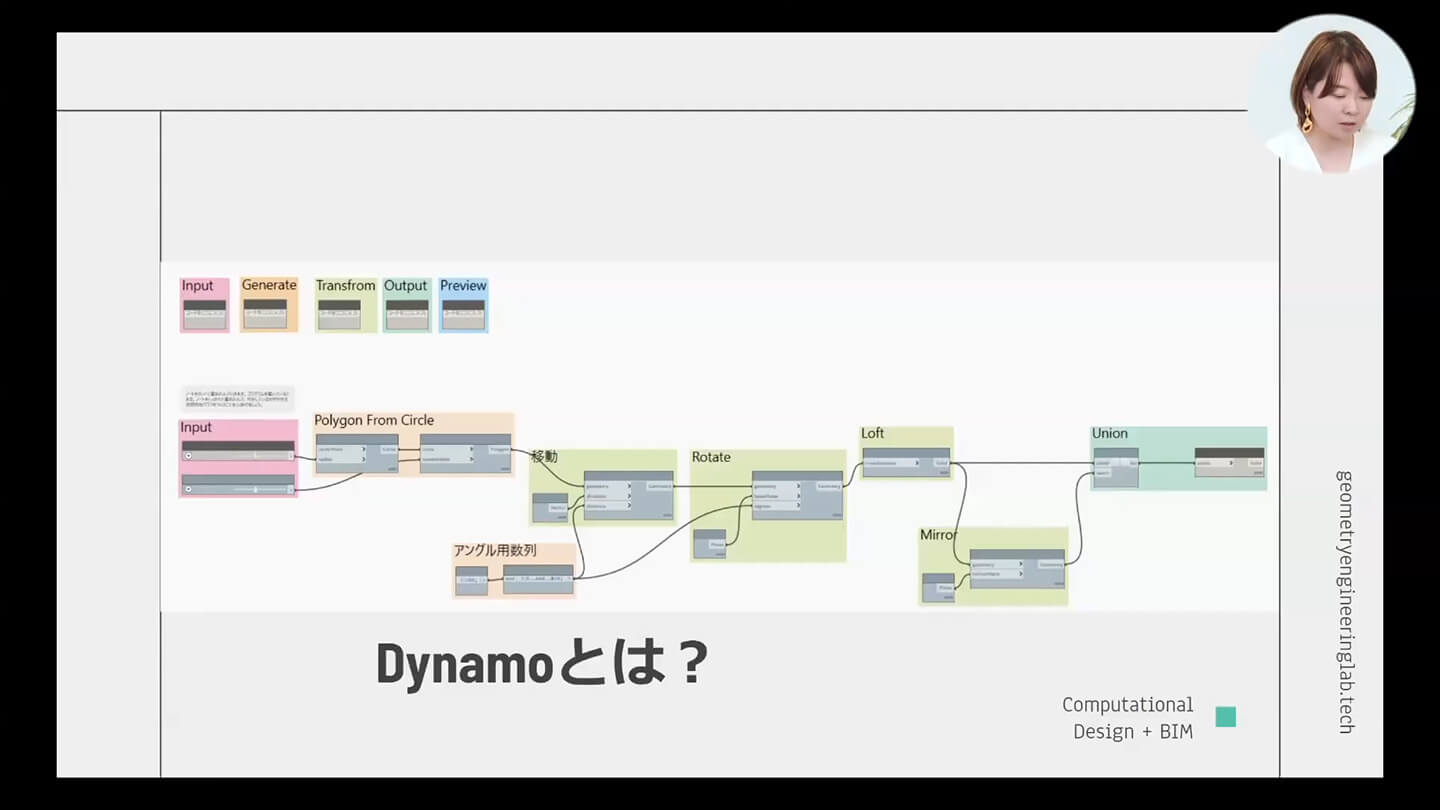
Task: Click the note node inside Input legend group
Action: point(205,314)
